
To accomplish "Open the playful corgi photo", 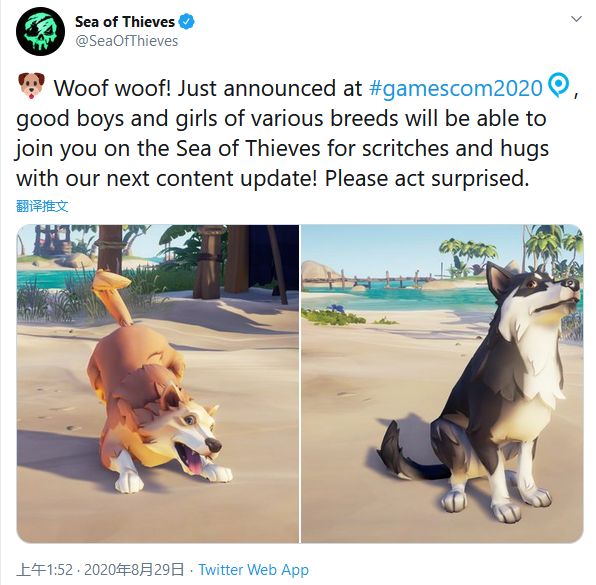I will pyautogui.click(x=158, y=384).
